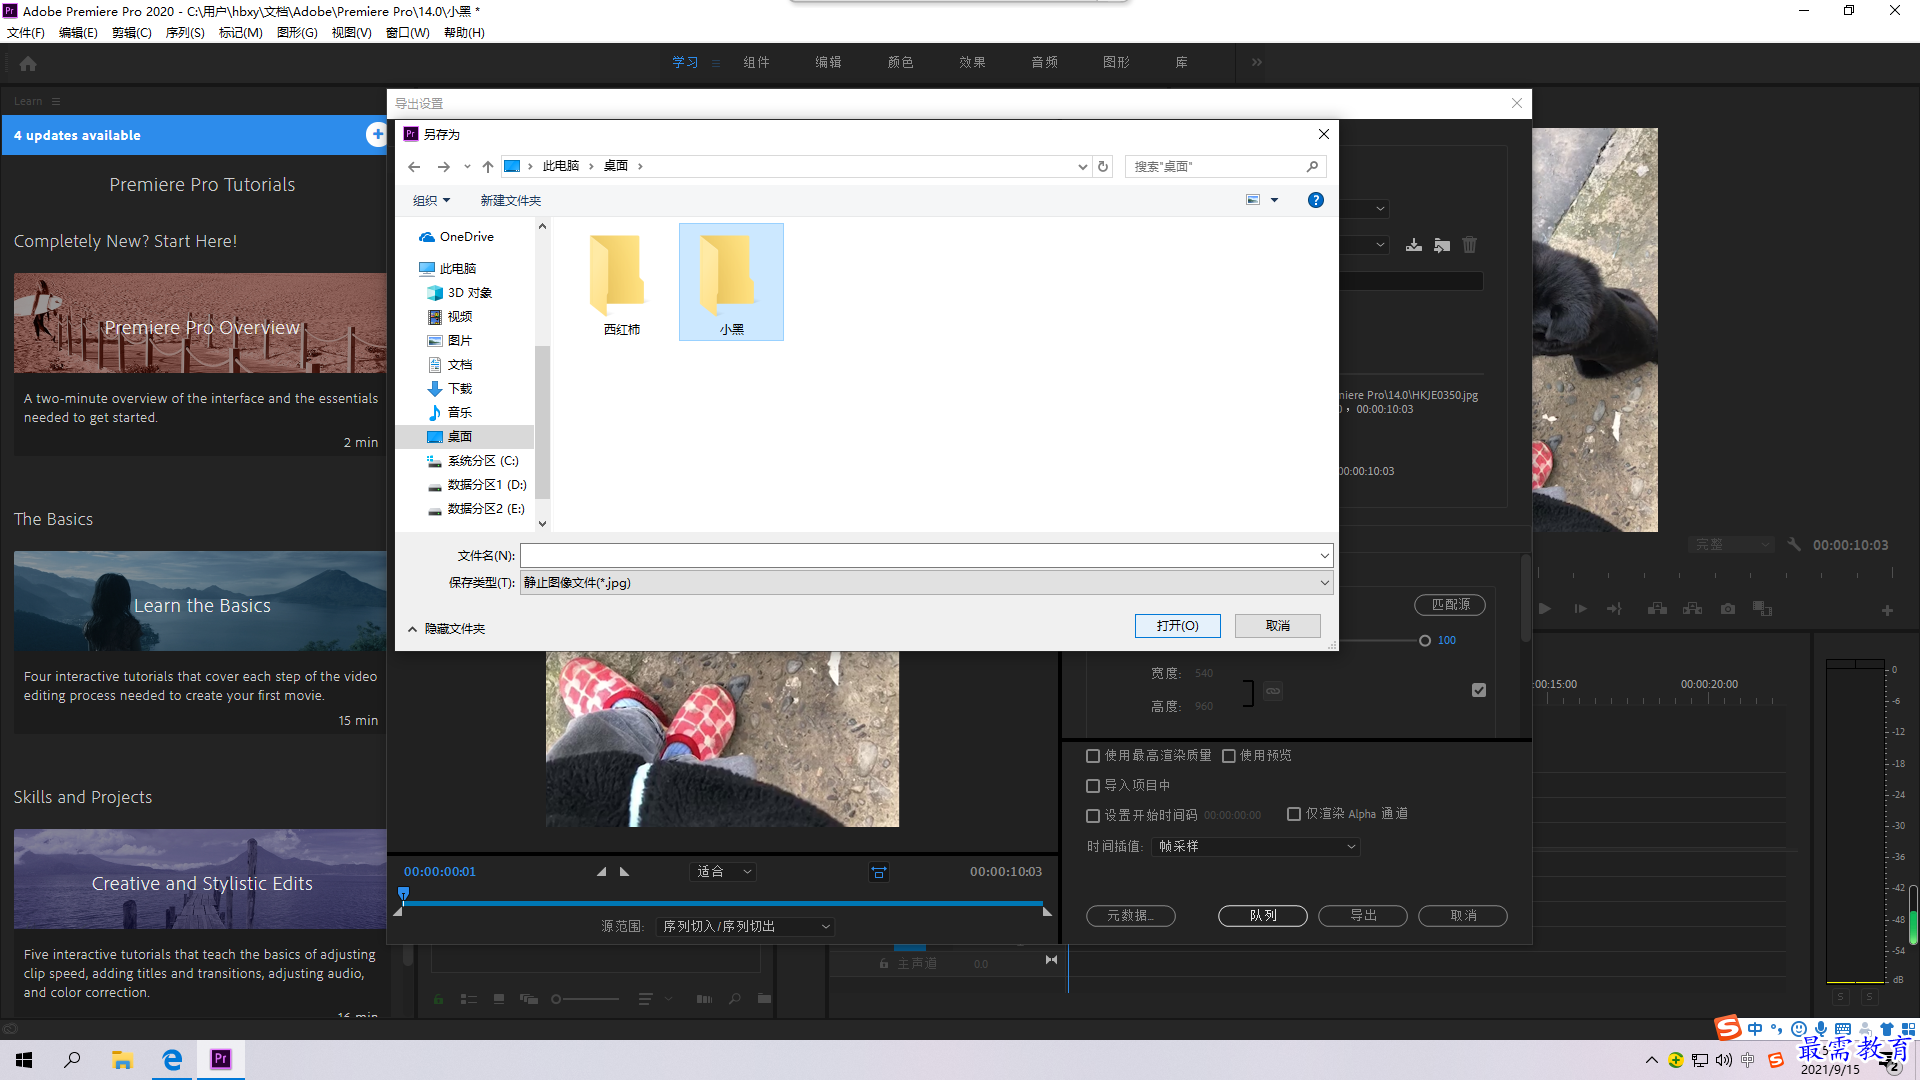This screenshot has width=1920, height=1080.
Task: Enable use maximum render quality checkbox
Action: click(x=1093, y=756)
